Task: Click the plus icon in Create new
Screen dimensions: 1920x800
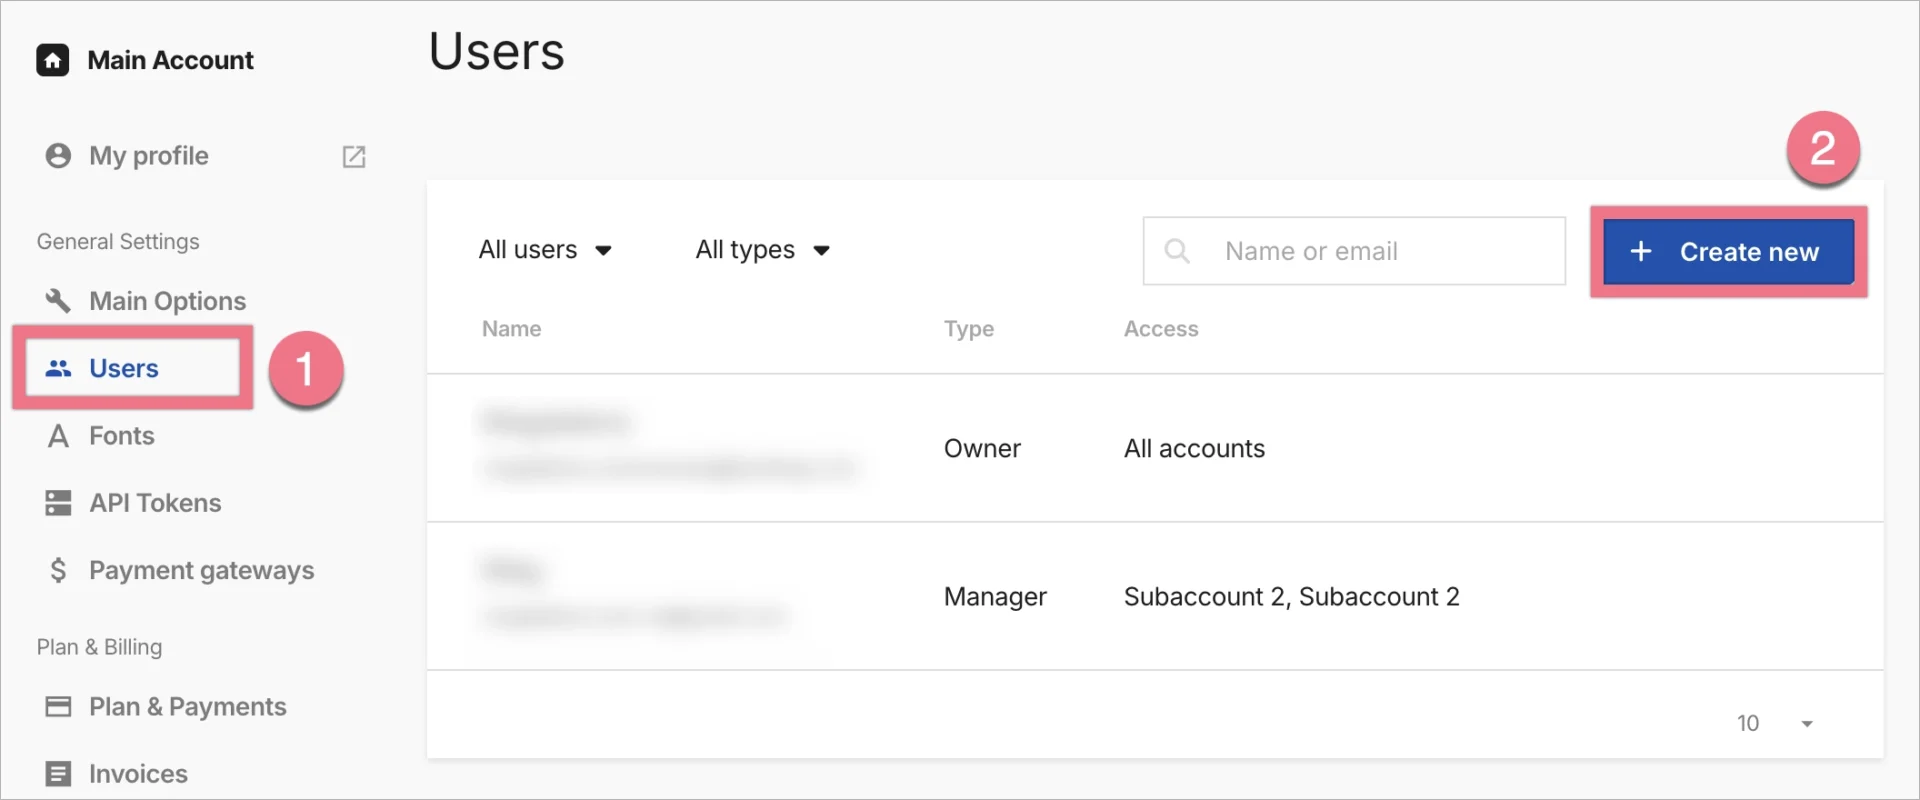Action: [x=1641, y=252]
